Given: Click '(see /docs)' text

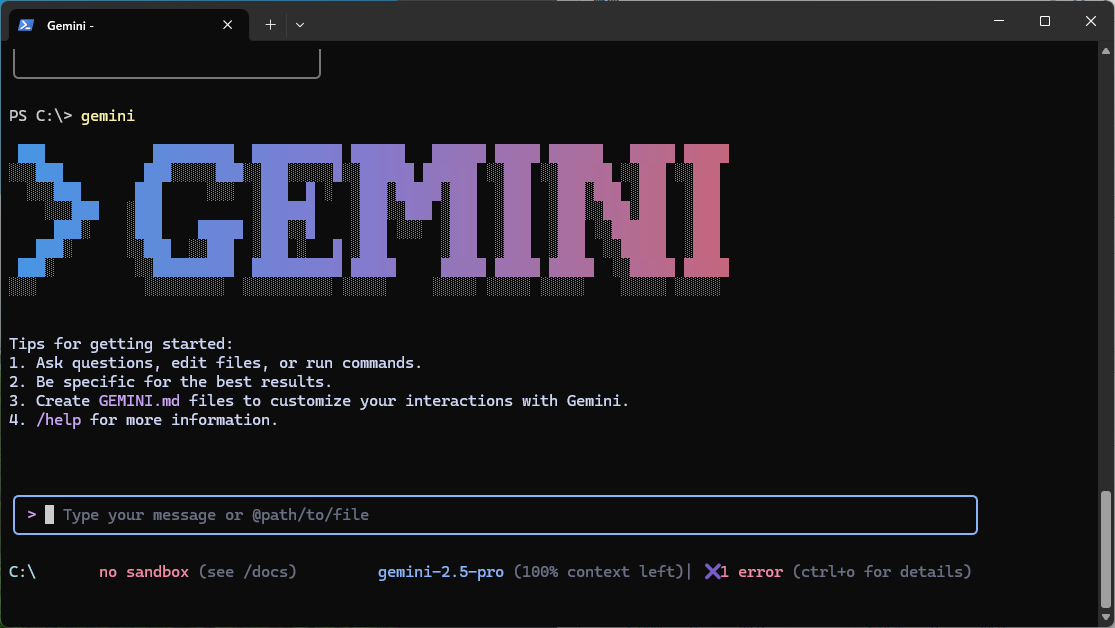Looking at the screenshot, I should point(247,572).
